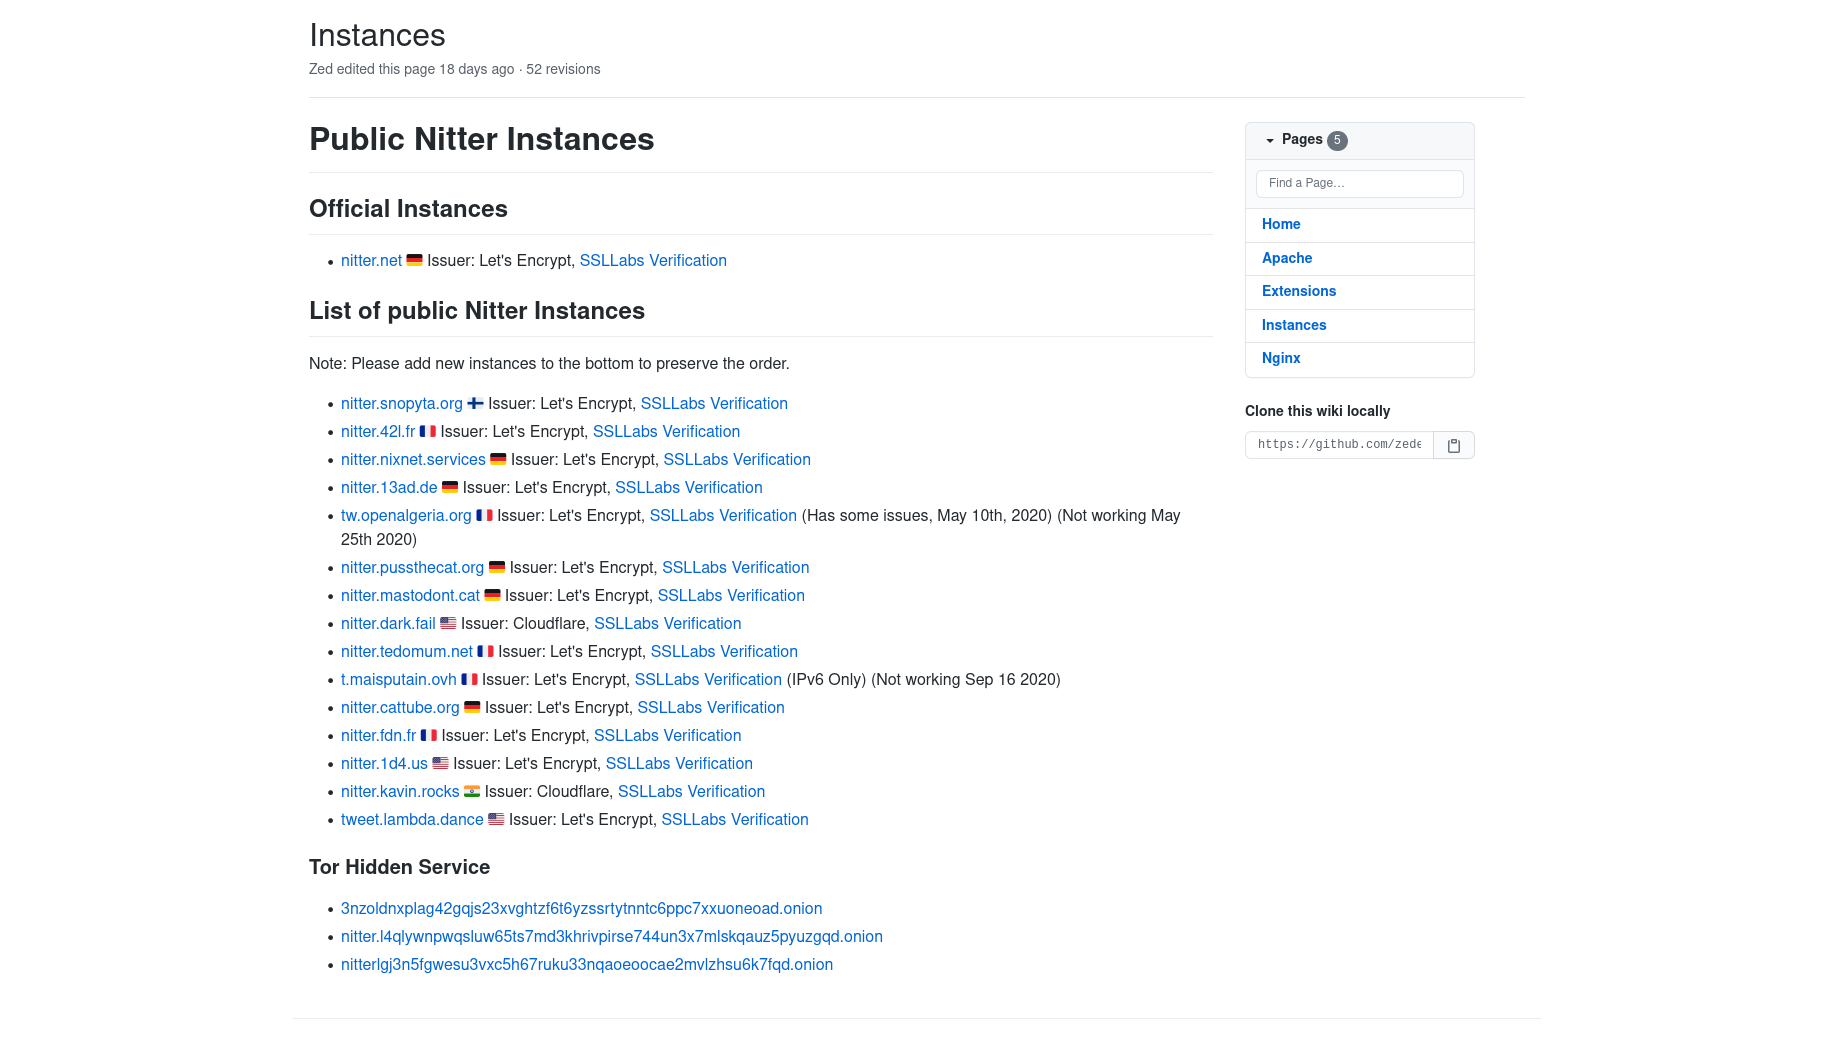1835x1043 pixels.
Task: Visit nitter.13ad.de instance
Action: coord(389,487)
